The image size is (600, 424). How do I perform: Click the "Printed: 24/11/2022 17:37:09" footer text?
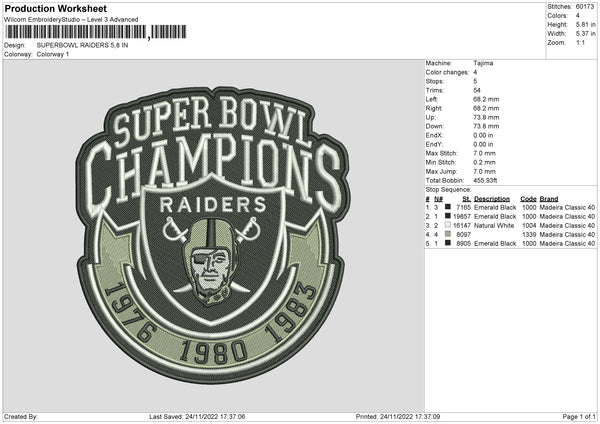pyautogui.click(x=398, y=416)
